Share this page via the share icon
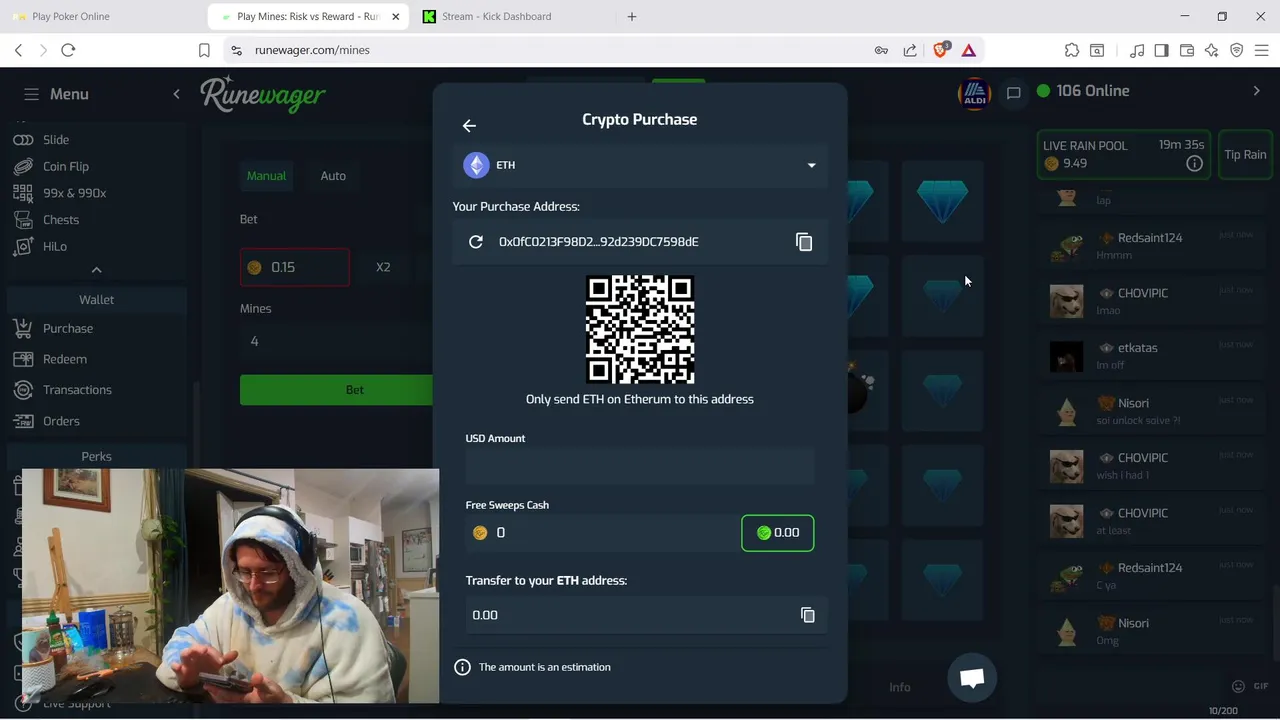The image size is (1280, 720). click(x=910, y=50)
